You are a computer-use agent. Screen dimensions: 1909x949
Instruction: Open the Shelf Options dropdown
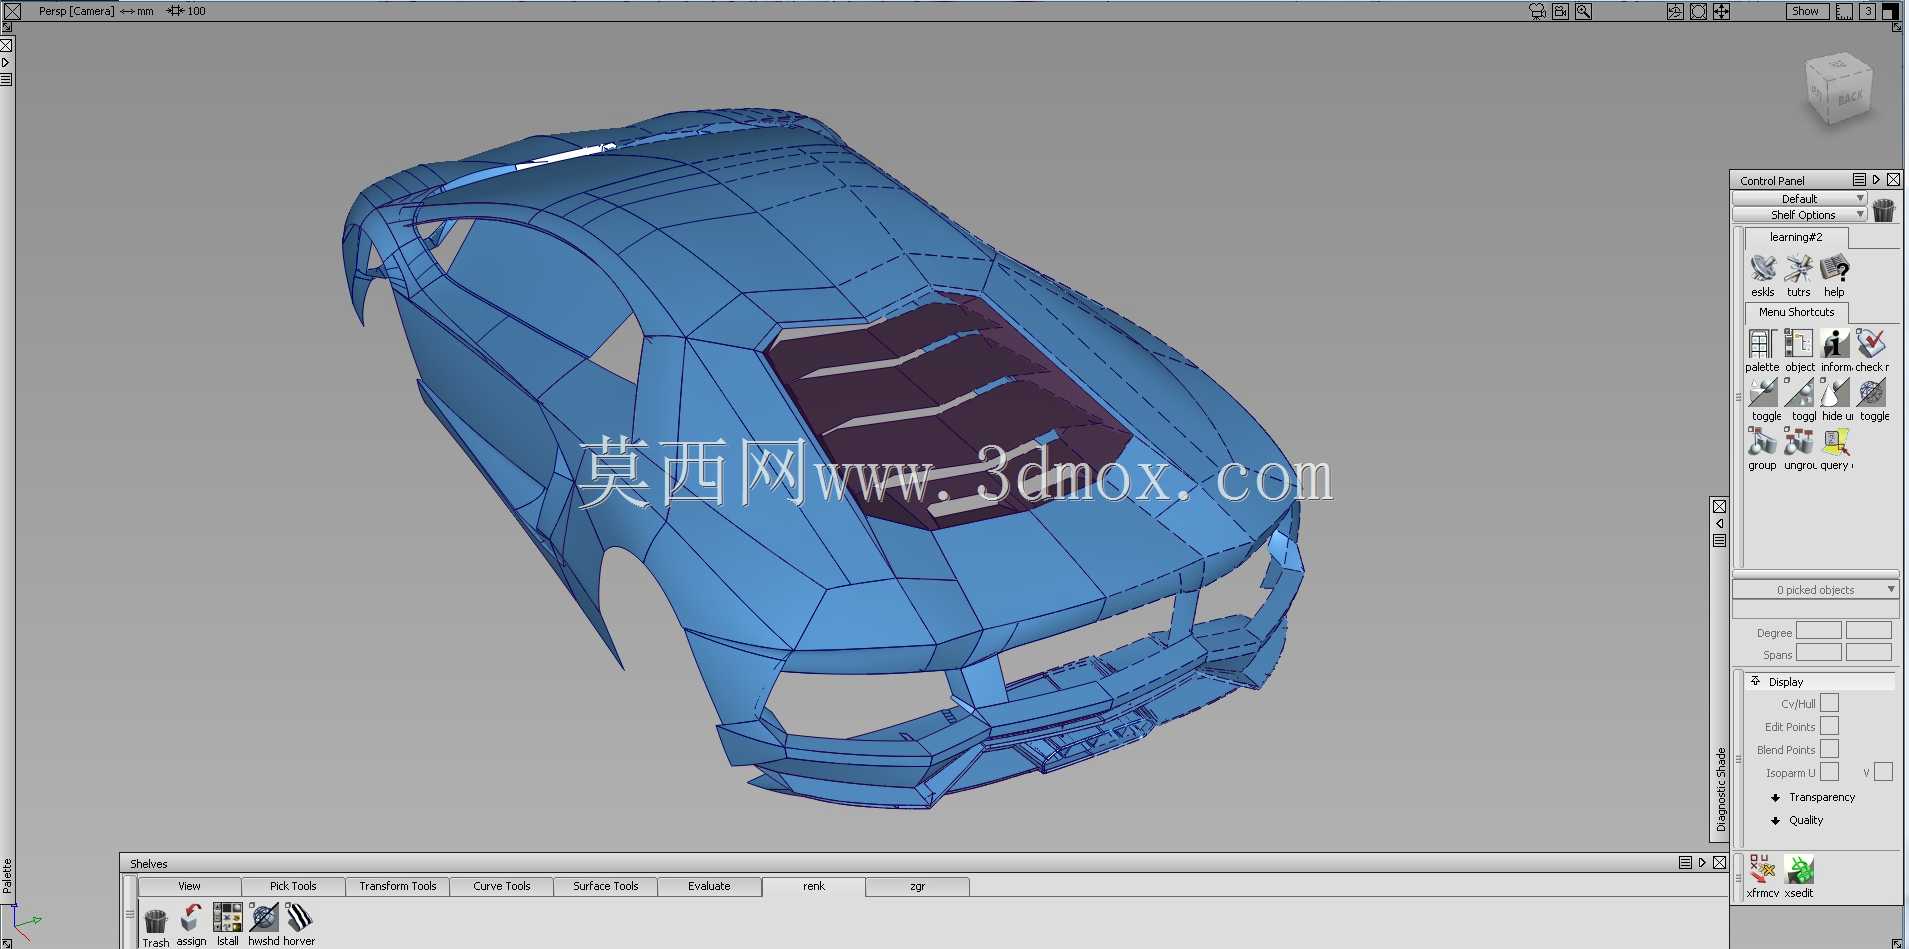point(1799,215)
